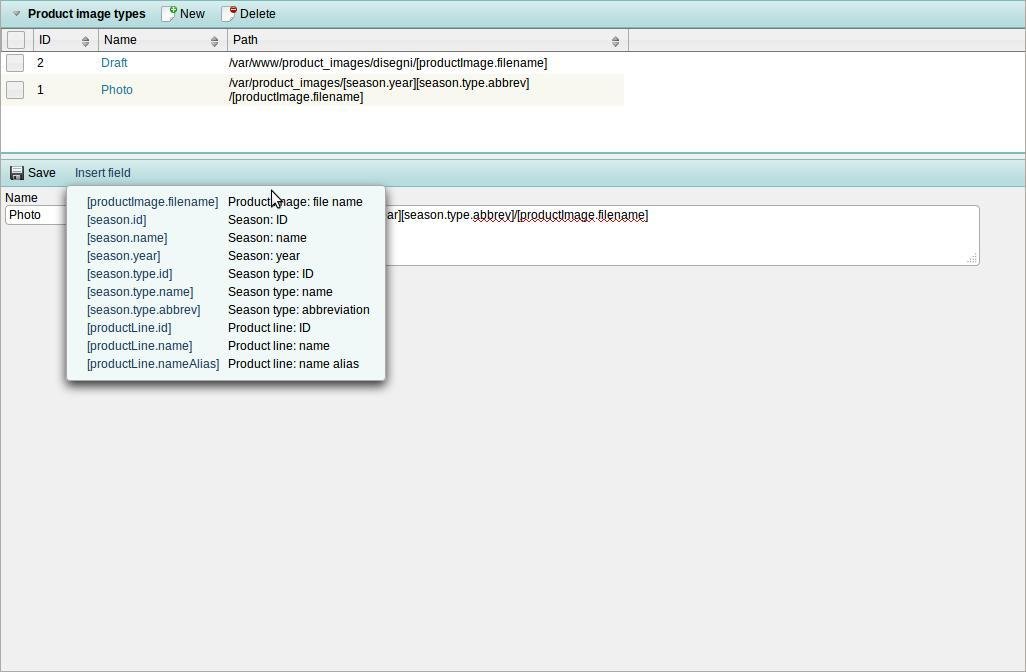
Task: Insert the [season.year] field
Action: coord(123,255)
